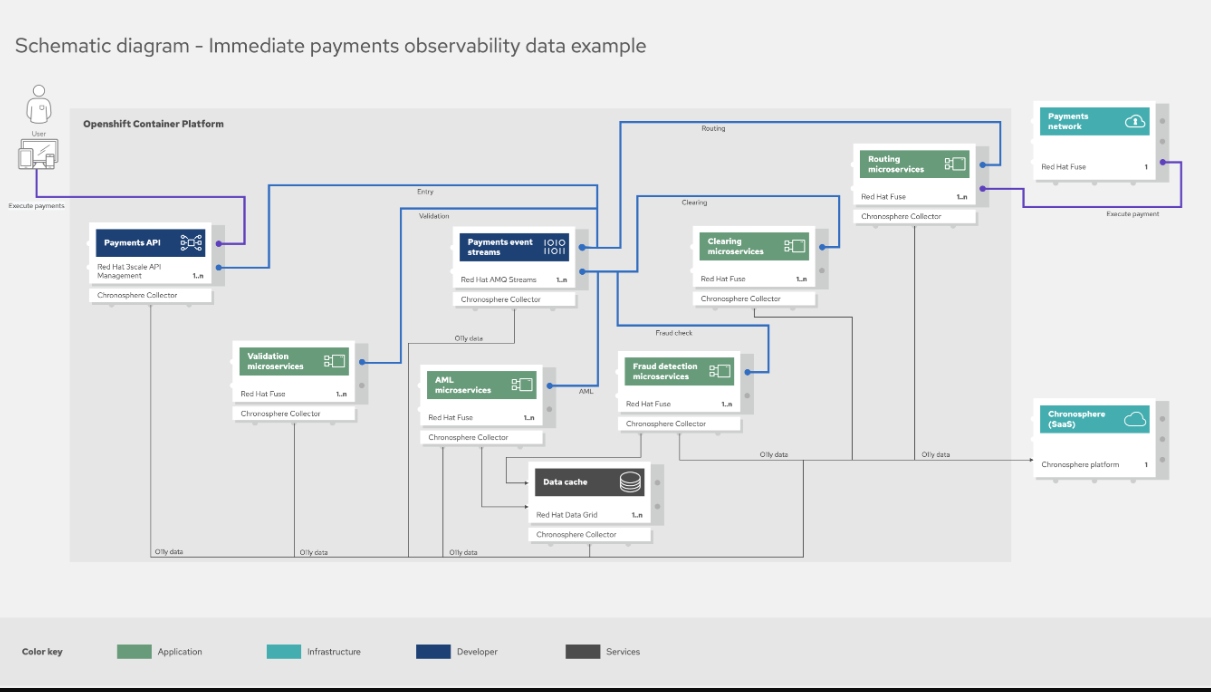Click 'Red Hat Fuse' under Fraud detection
Screen dimensions: 1211x692
648,404
